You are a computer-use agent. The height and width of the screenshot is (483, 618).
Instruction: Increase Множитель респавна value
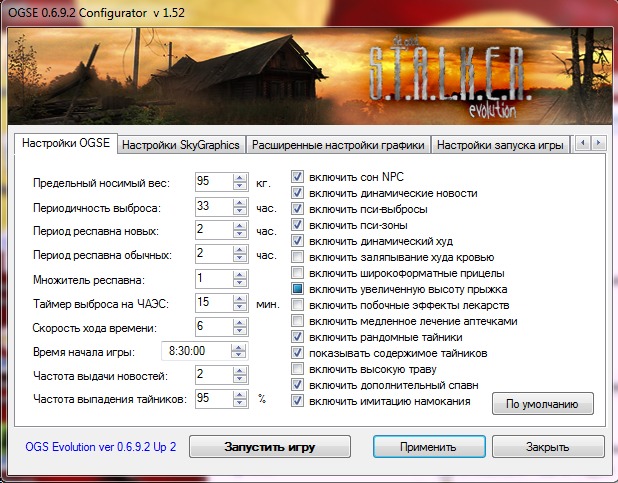point(240,275)
